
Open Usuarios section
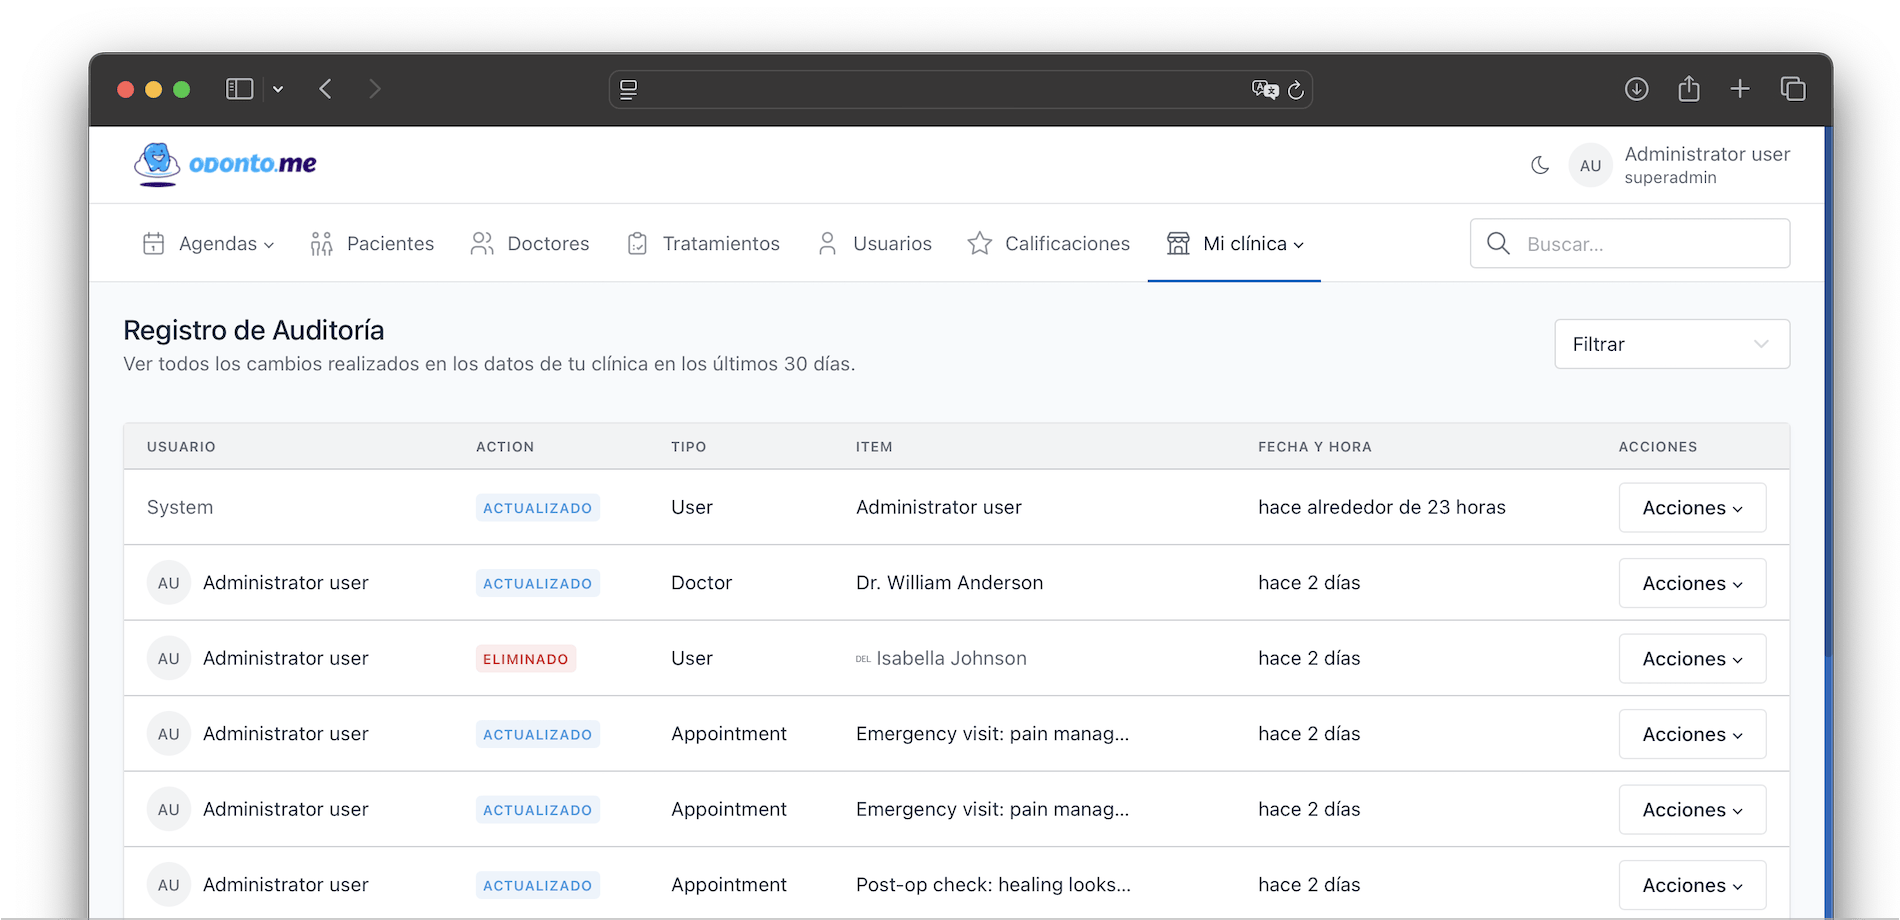874,244
